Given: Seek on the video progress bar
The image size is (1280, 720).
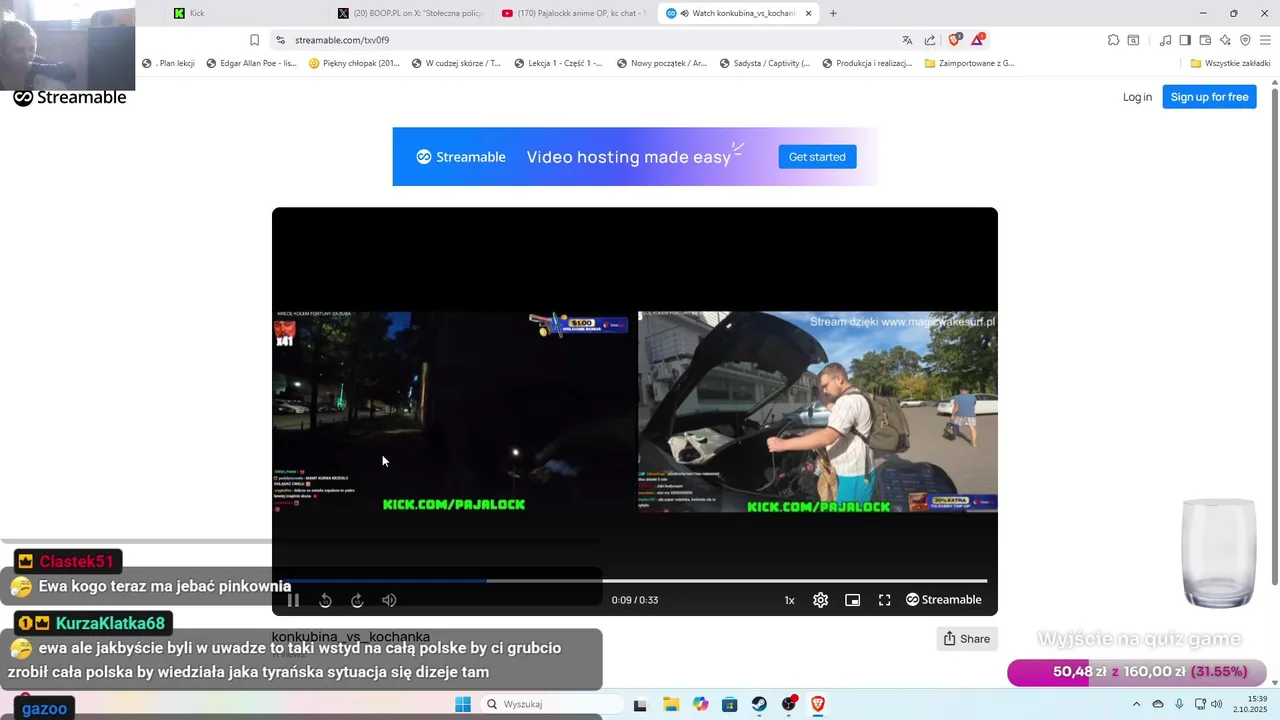Looking at the screenshot, I should click(x=635, y=580).
